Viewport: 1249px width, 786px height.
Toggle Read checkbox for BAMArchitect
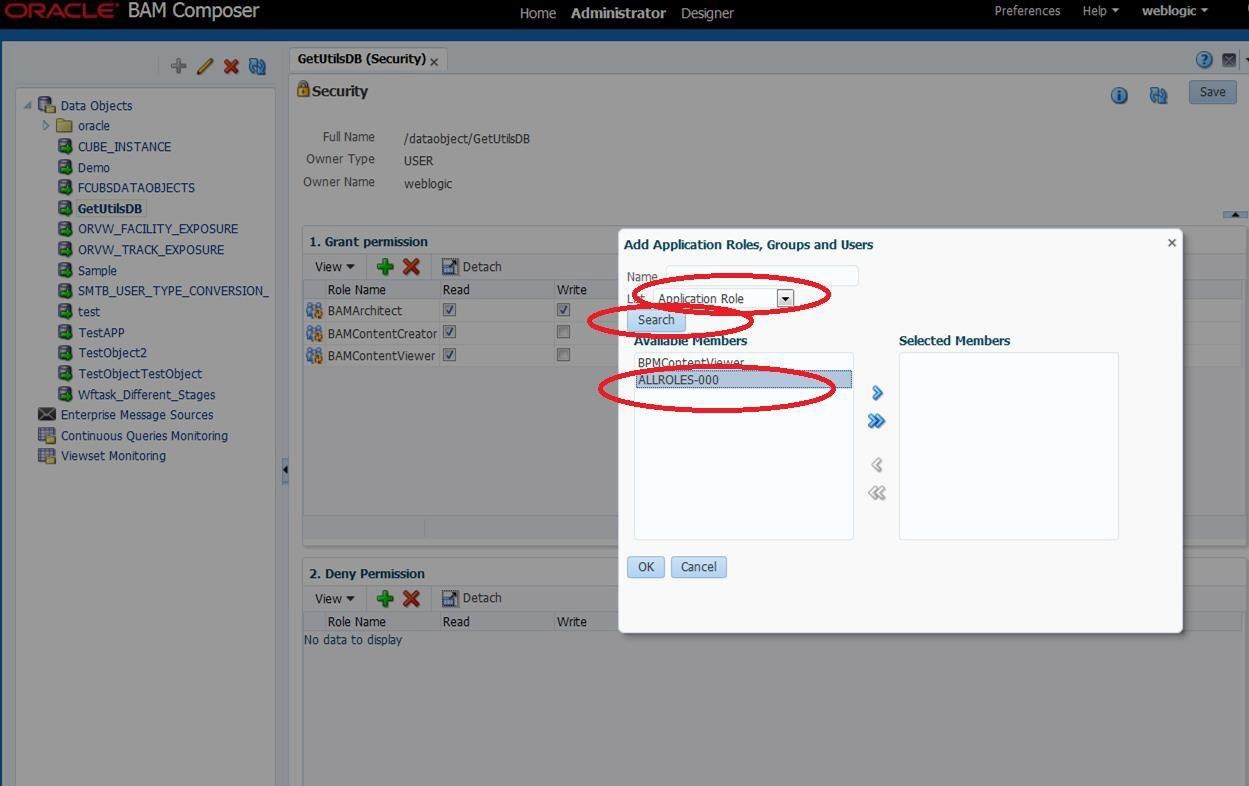[449, 310]
